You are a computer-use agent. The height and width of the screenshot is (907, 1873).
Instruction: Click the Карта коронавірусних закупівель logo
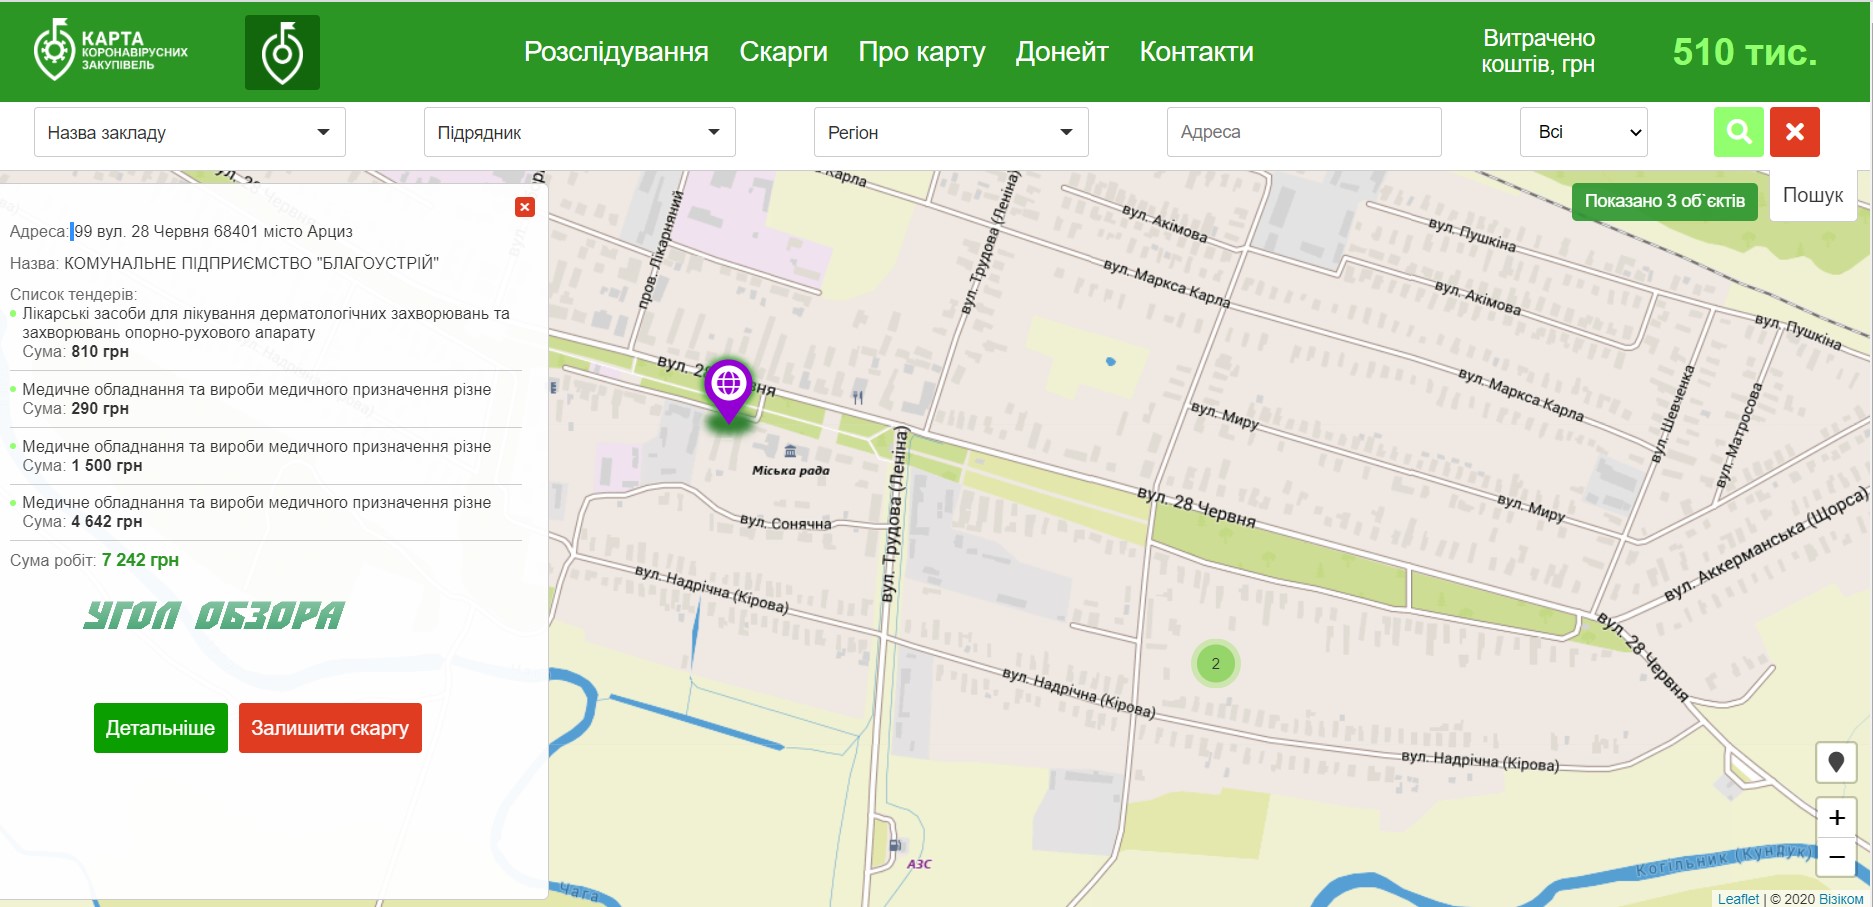pyautogui.click(x=111, y=51)
